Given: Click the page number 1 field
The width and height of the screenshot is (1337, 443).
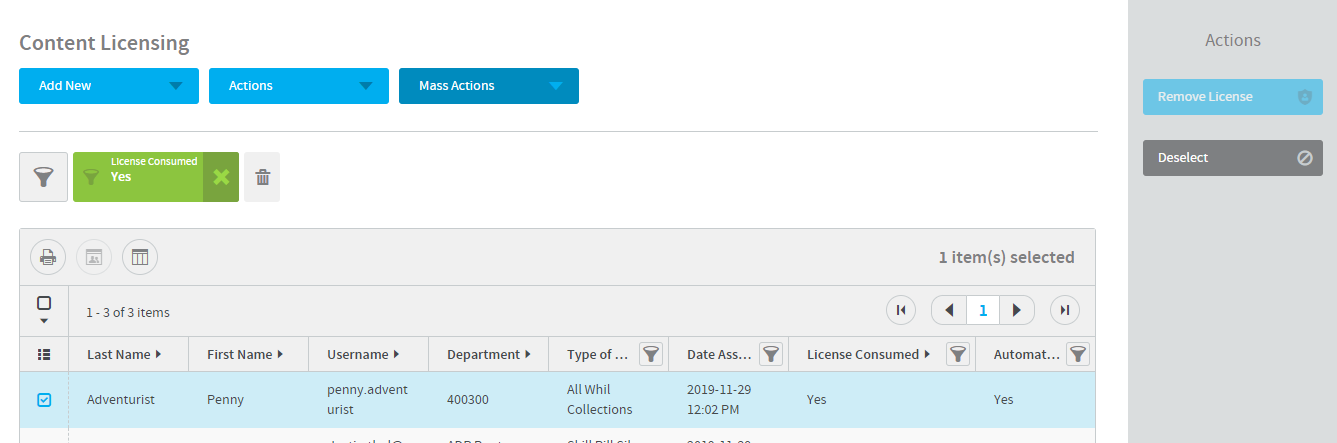Looking at the screenshot, I should click(x=983, y=310).
